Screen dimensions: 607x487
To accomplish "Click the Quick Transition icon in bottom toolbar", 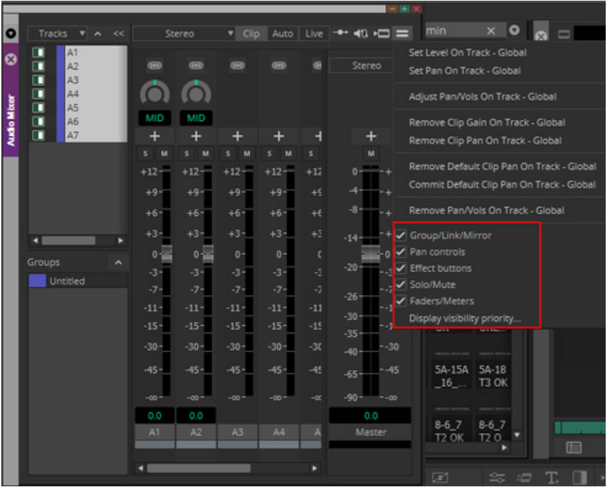I will point(441,477).
